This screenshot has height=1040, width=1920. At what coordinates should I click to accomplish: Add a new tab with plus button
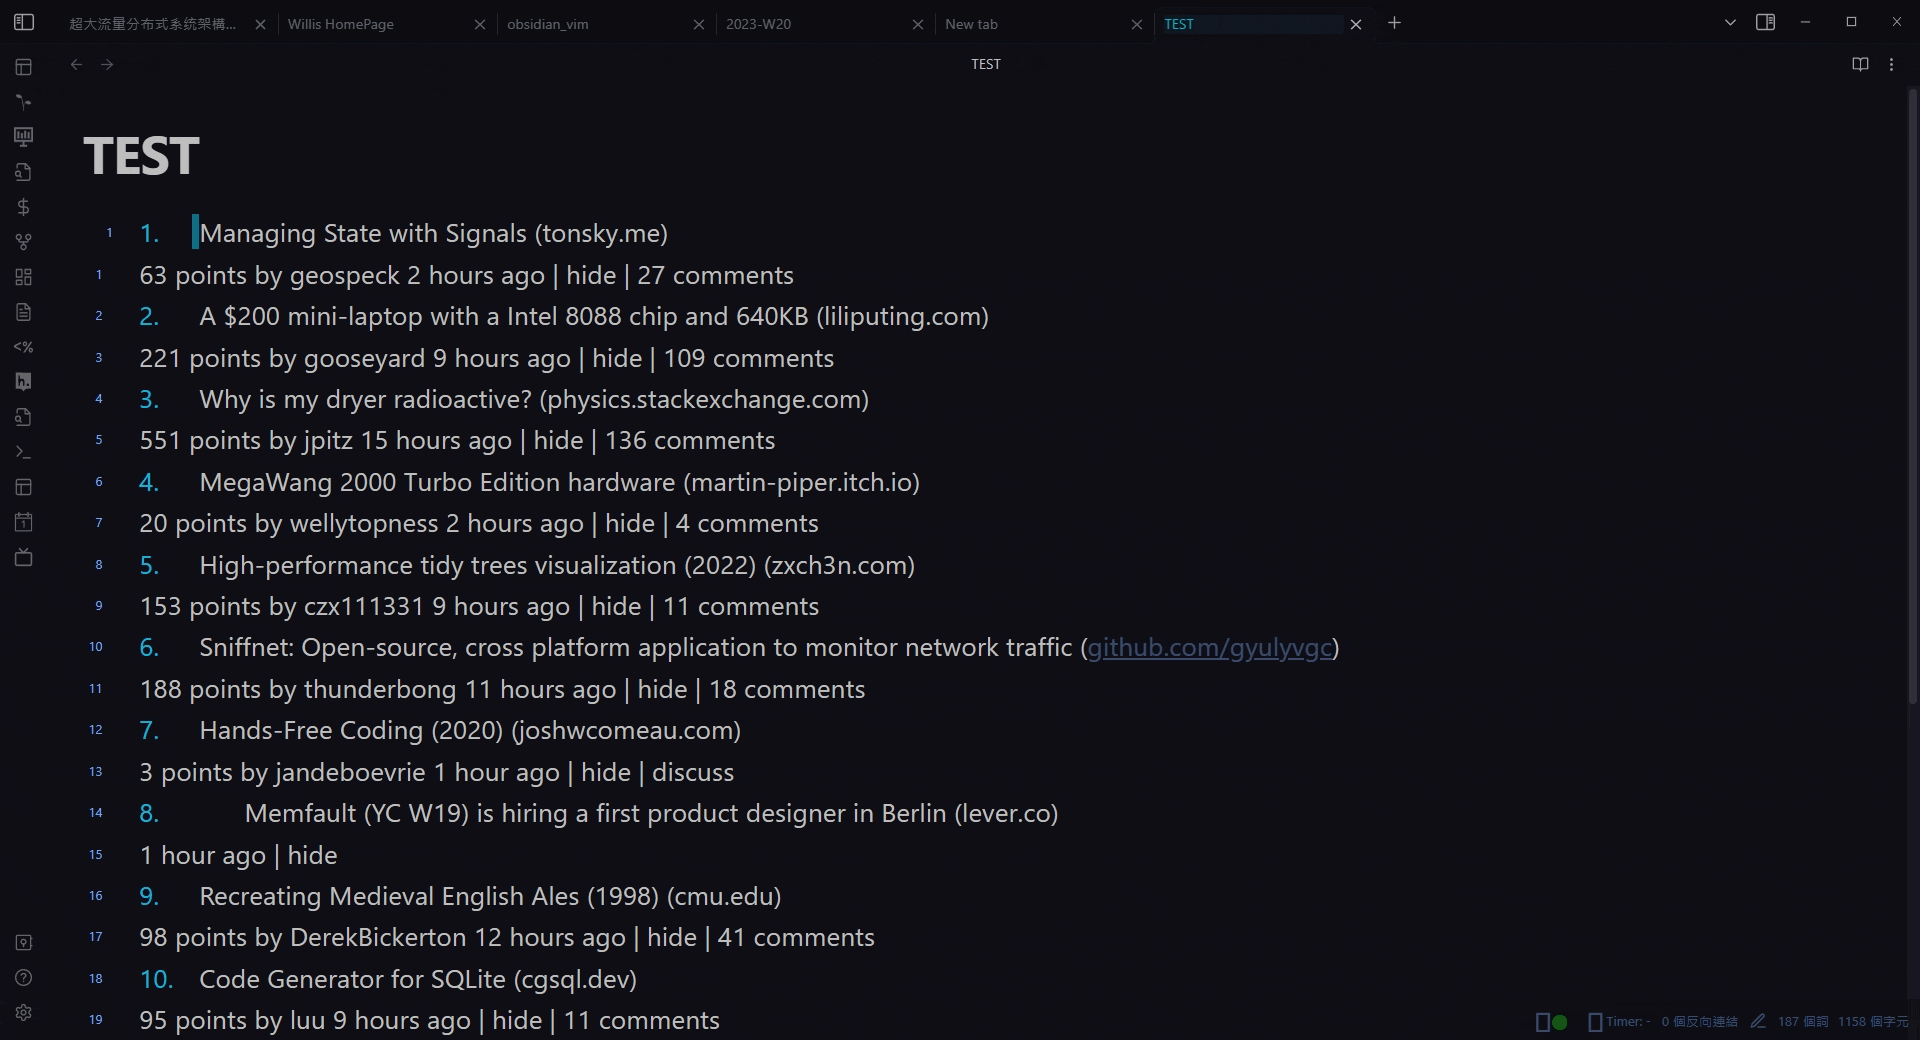click(1394, 23)
